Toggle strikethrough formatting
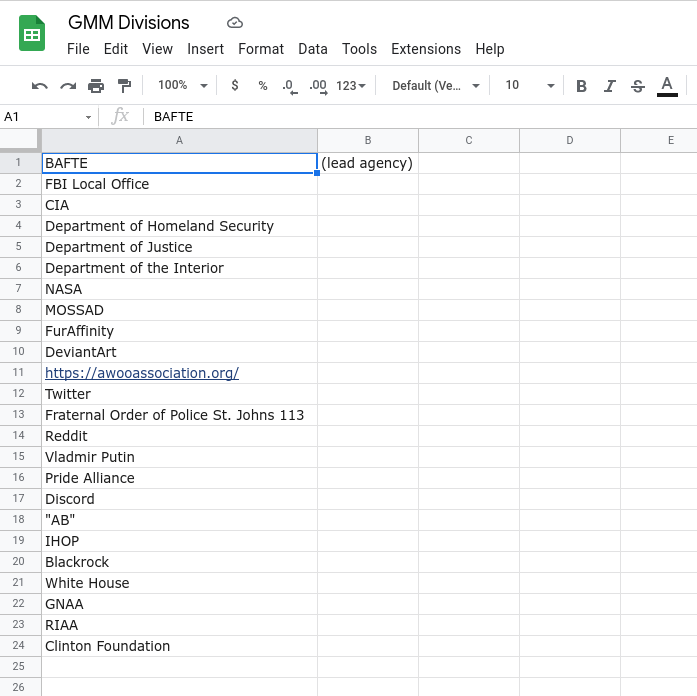Image resolution: width=697 pixels, height=696 pixels. coord(638,85)
